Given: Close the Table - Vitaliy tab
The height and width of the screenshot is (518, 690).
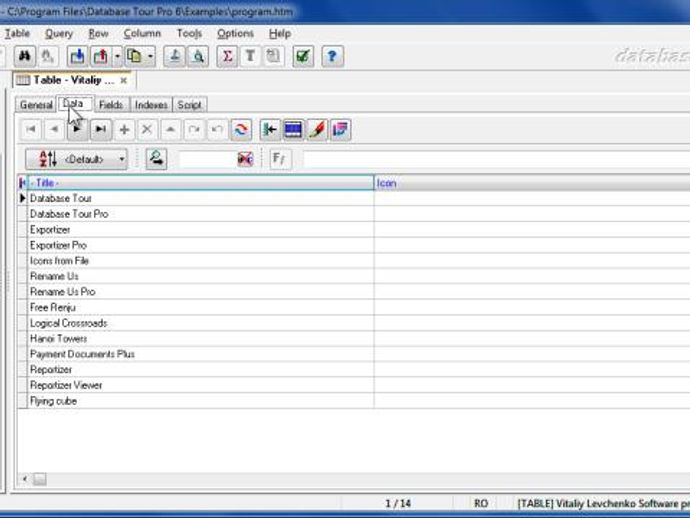Looking at the screenshot, I should [x=124, y=80].
